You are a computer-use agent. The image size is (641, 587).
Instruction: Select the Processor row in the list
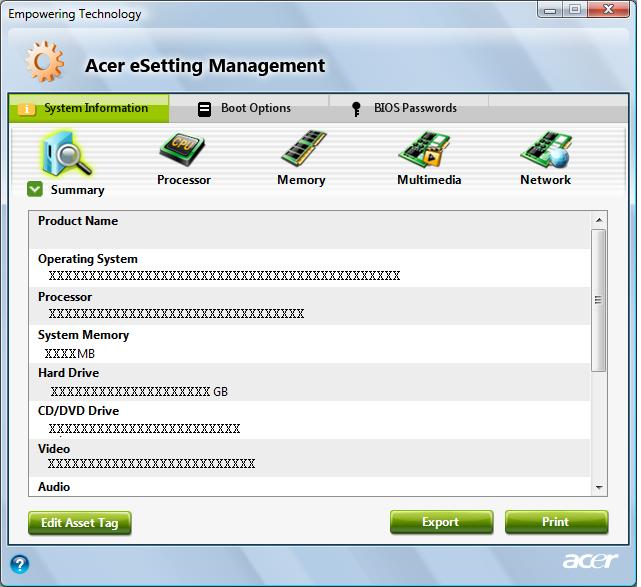[x=310, y=306]
